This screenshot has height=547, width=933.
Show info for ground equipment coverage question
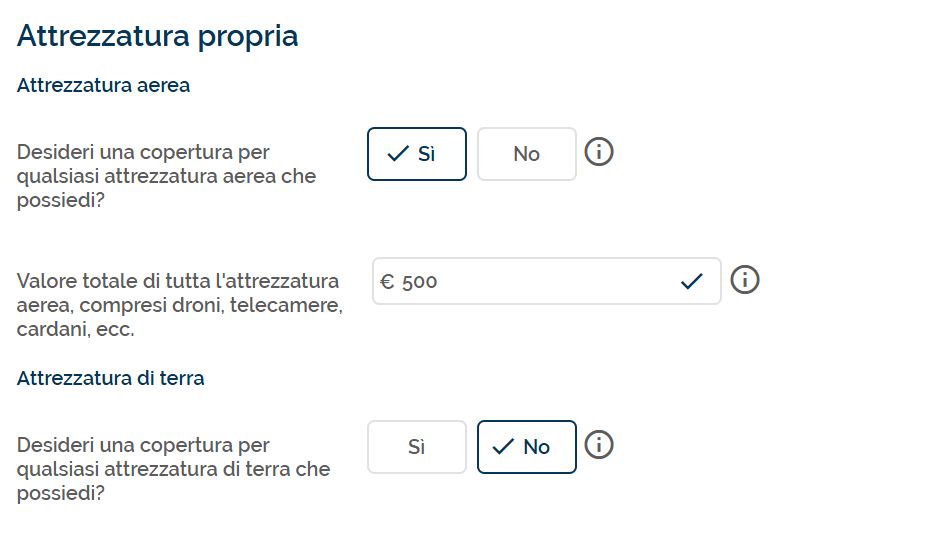coord(599,445)
